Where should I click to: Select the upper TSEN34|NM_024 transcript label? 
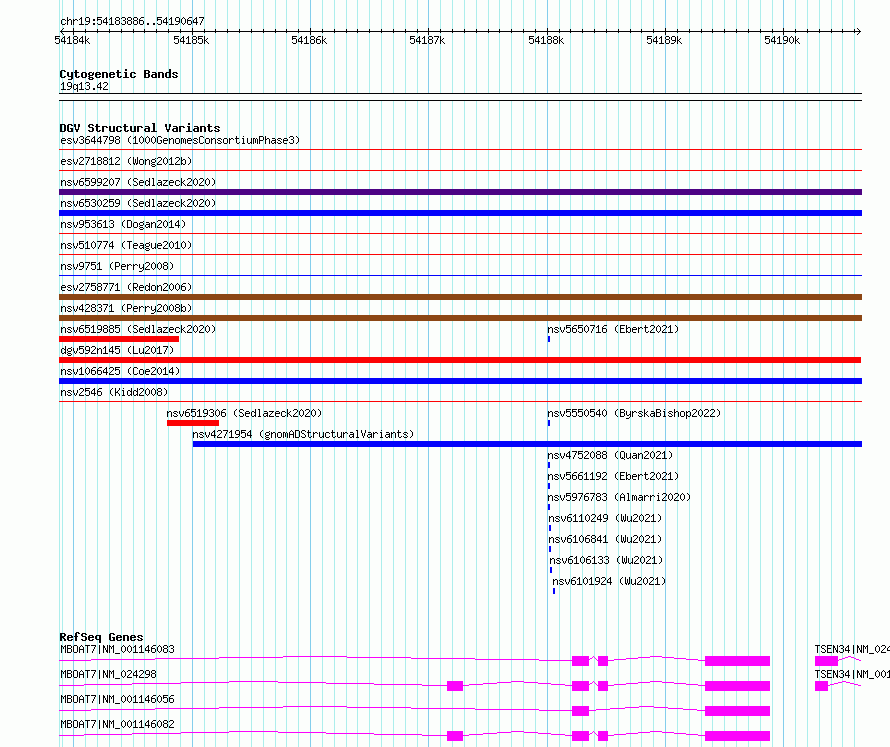point(852,649)
